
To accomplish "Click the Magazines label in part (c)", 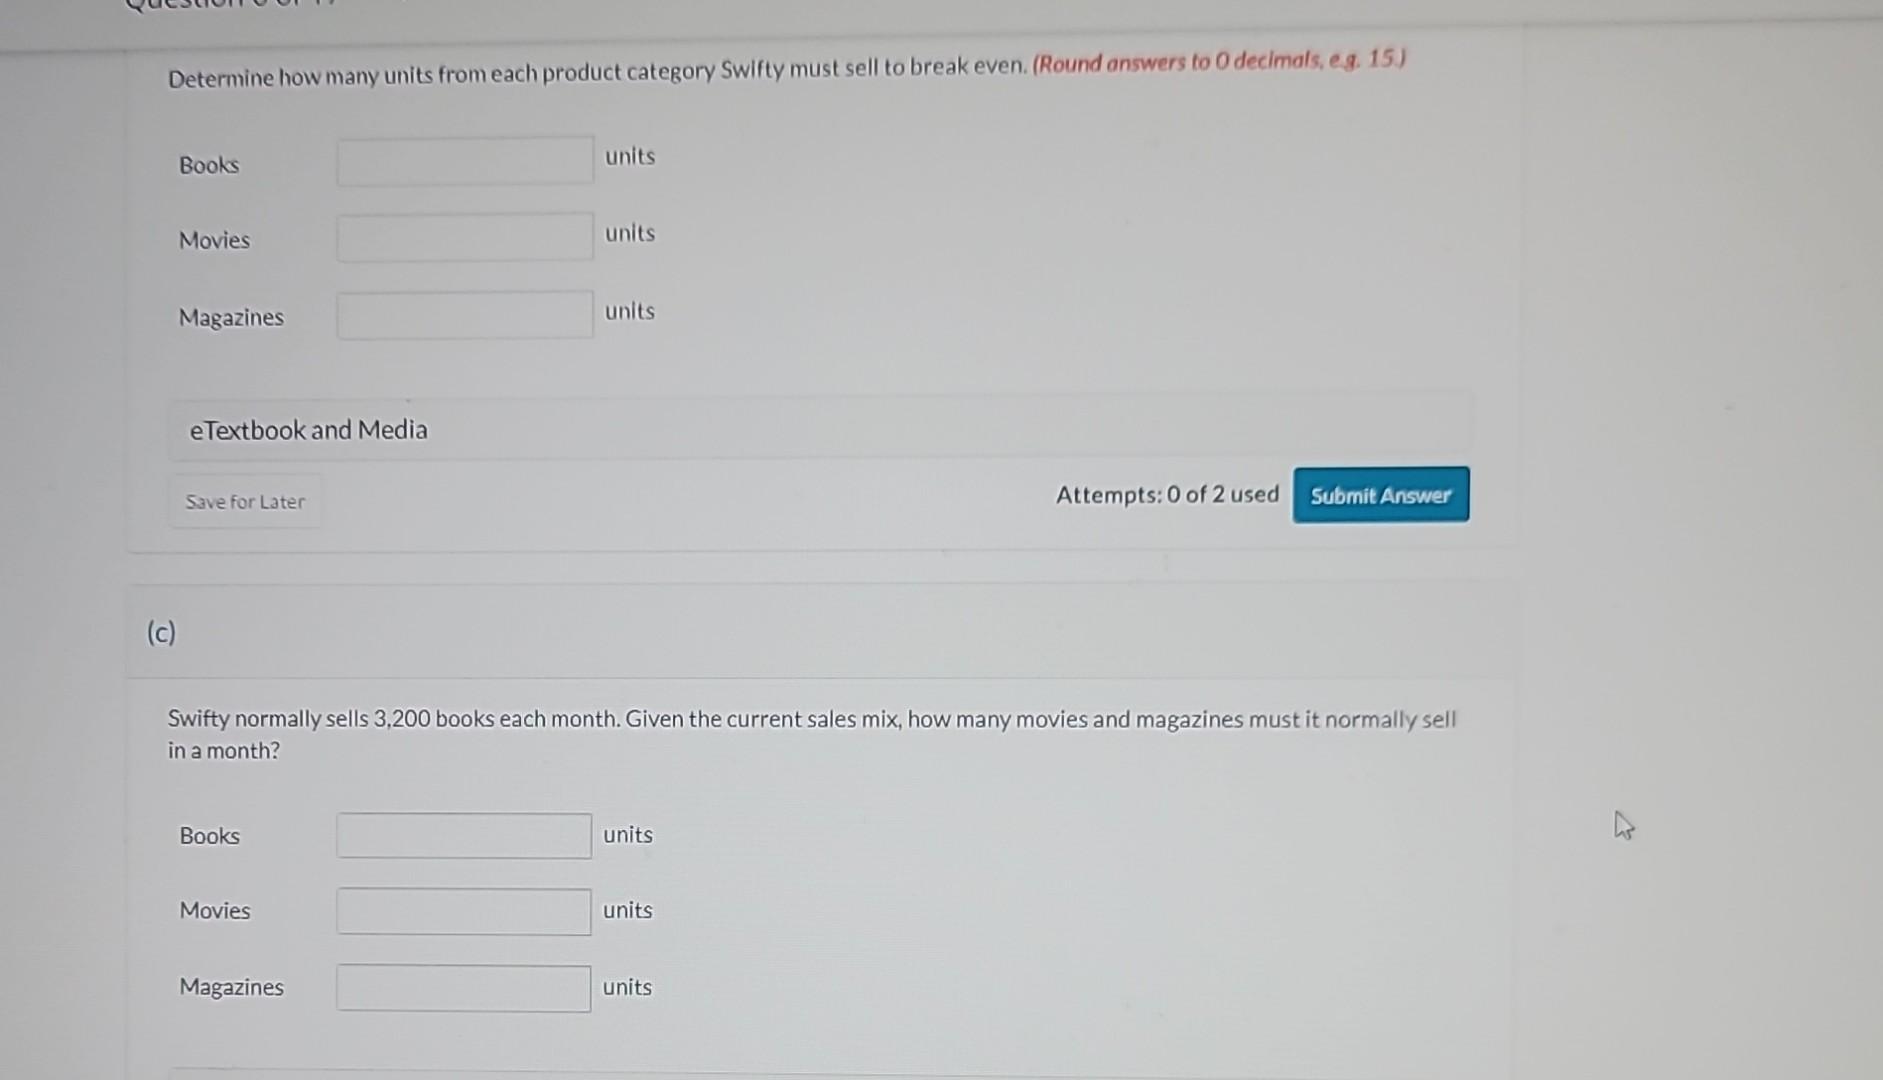I will 231,987.
